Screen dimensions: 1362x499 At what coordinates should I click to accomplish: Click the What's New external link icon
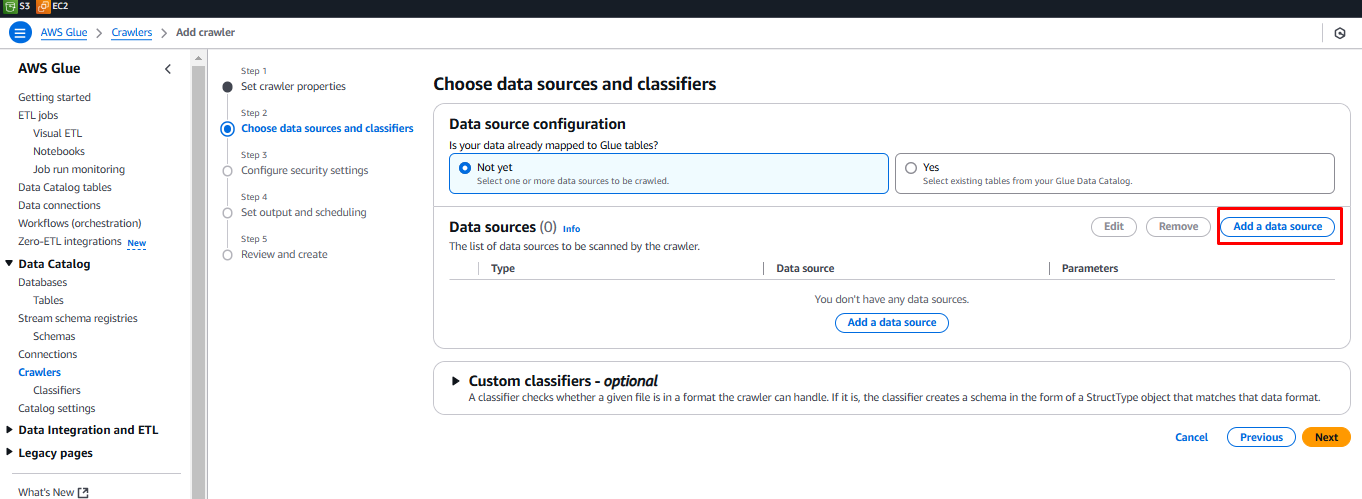pyautogui.click(x=83, y=492)
